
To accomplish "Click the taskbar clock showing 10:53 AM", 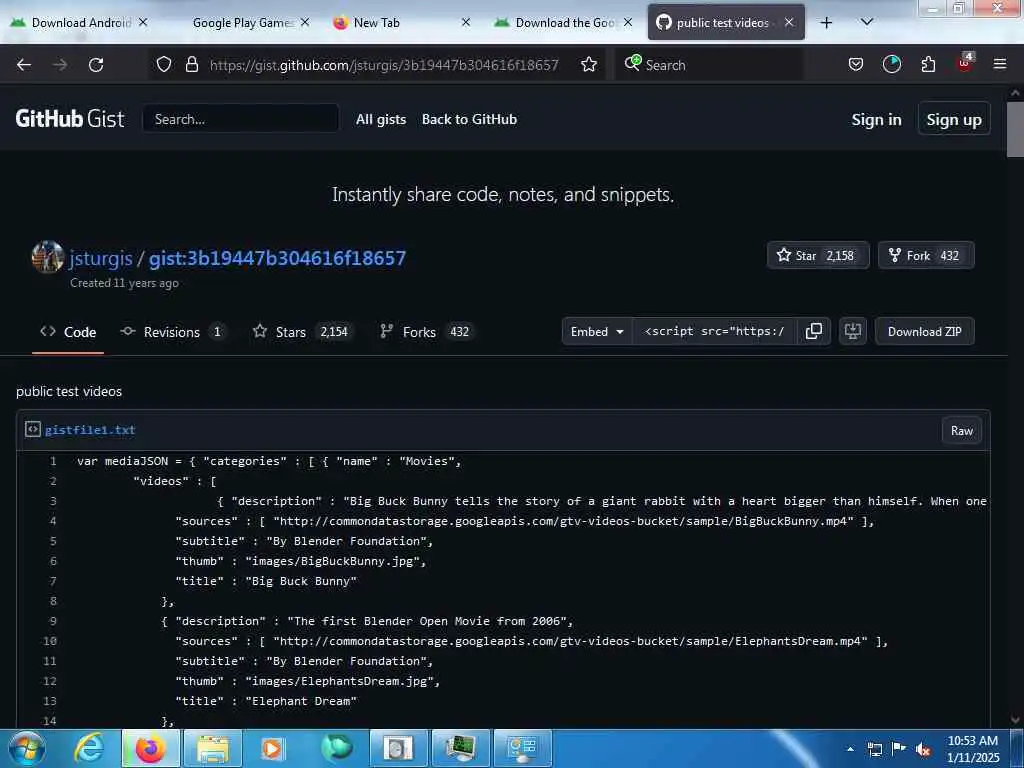I will (x=972, y=749).
